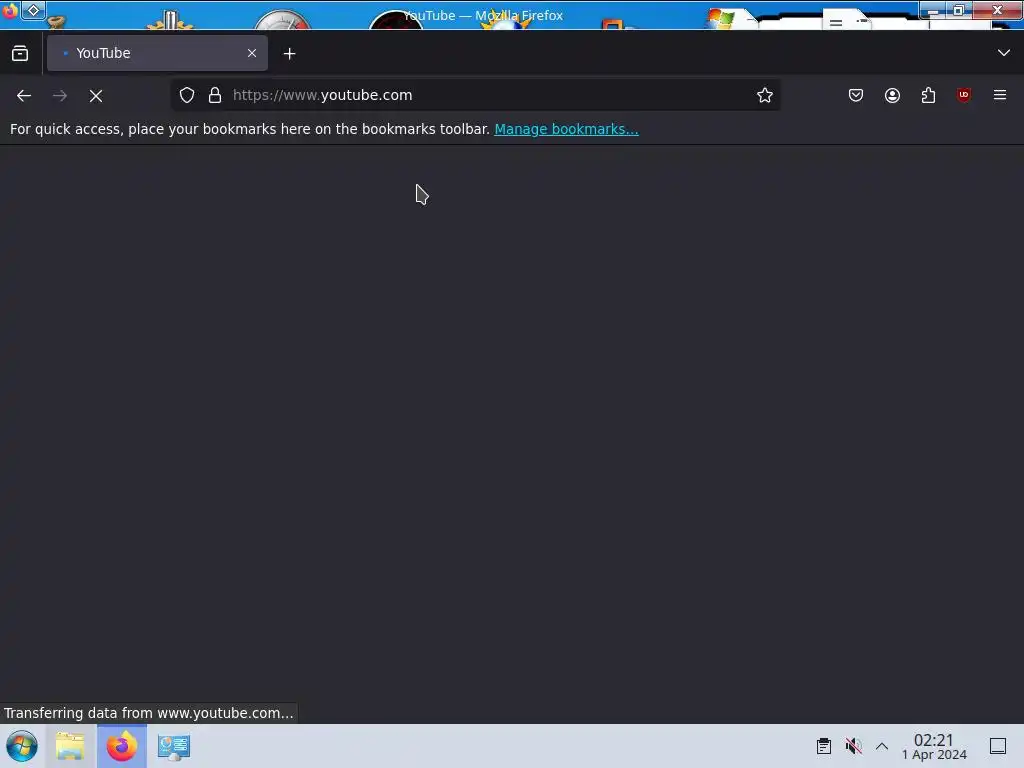Show site security padlock information
The width and height of the screenshot is (1024, 768).
[x=215, y=95]
